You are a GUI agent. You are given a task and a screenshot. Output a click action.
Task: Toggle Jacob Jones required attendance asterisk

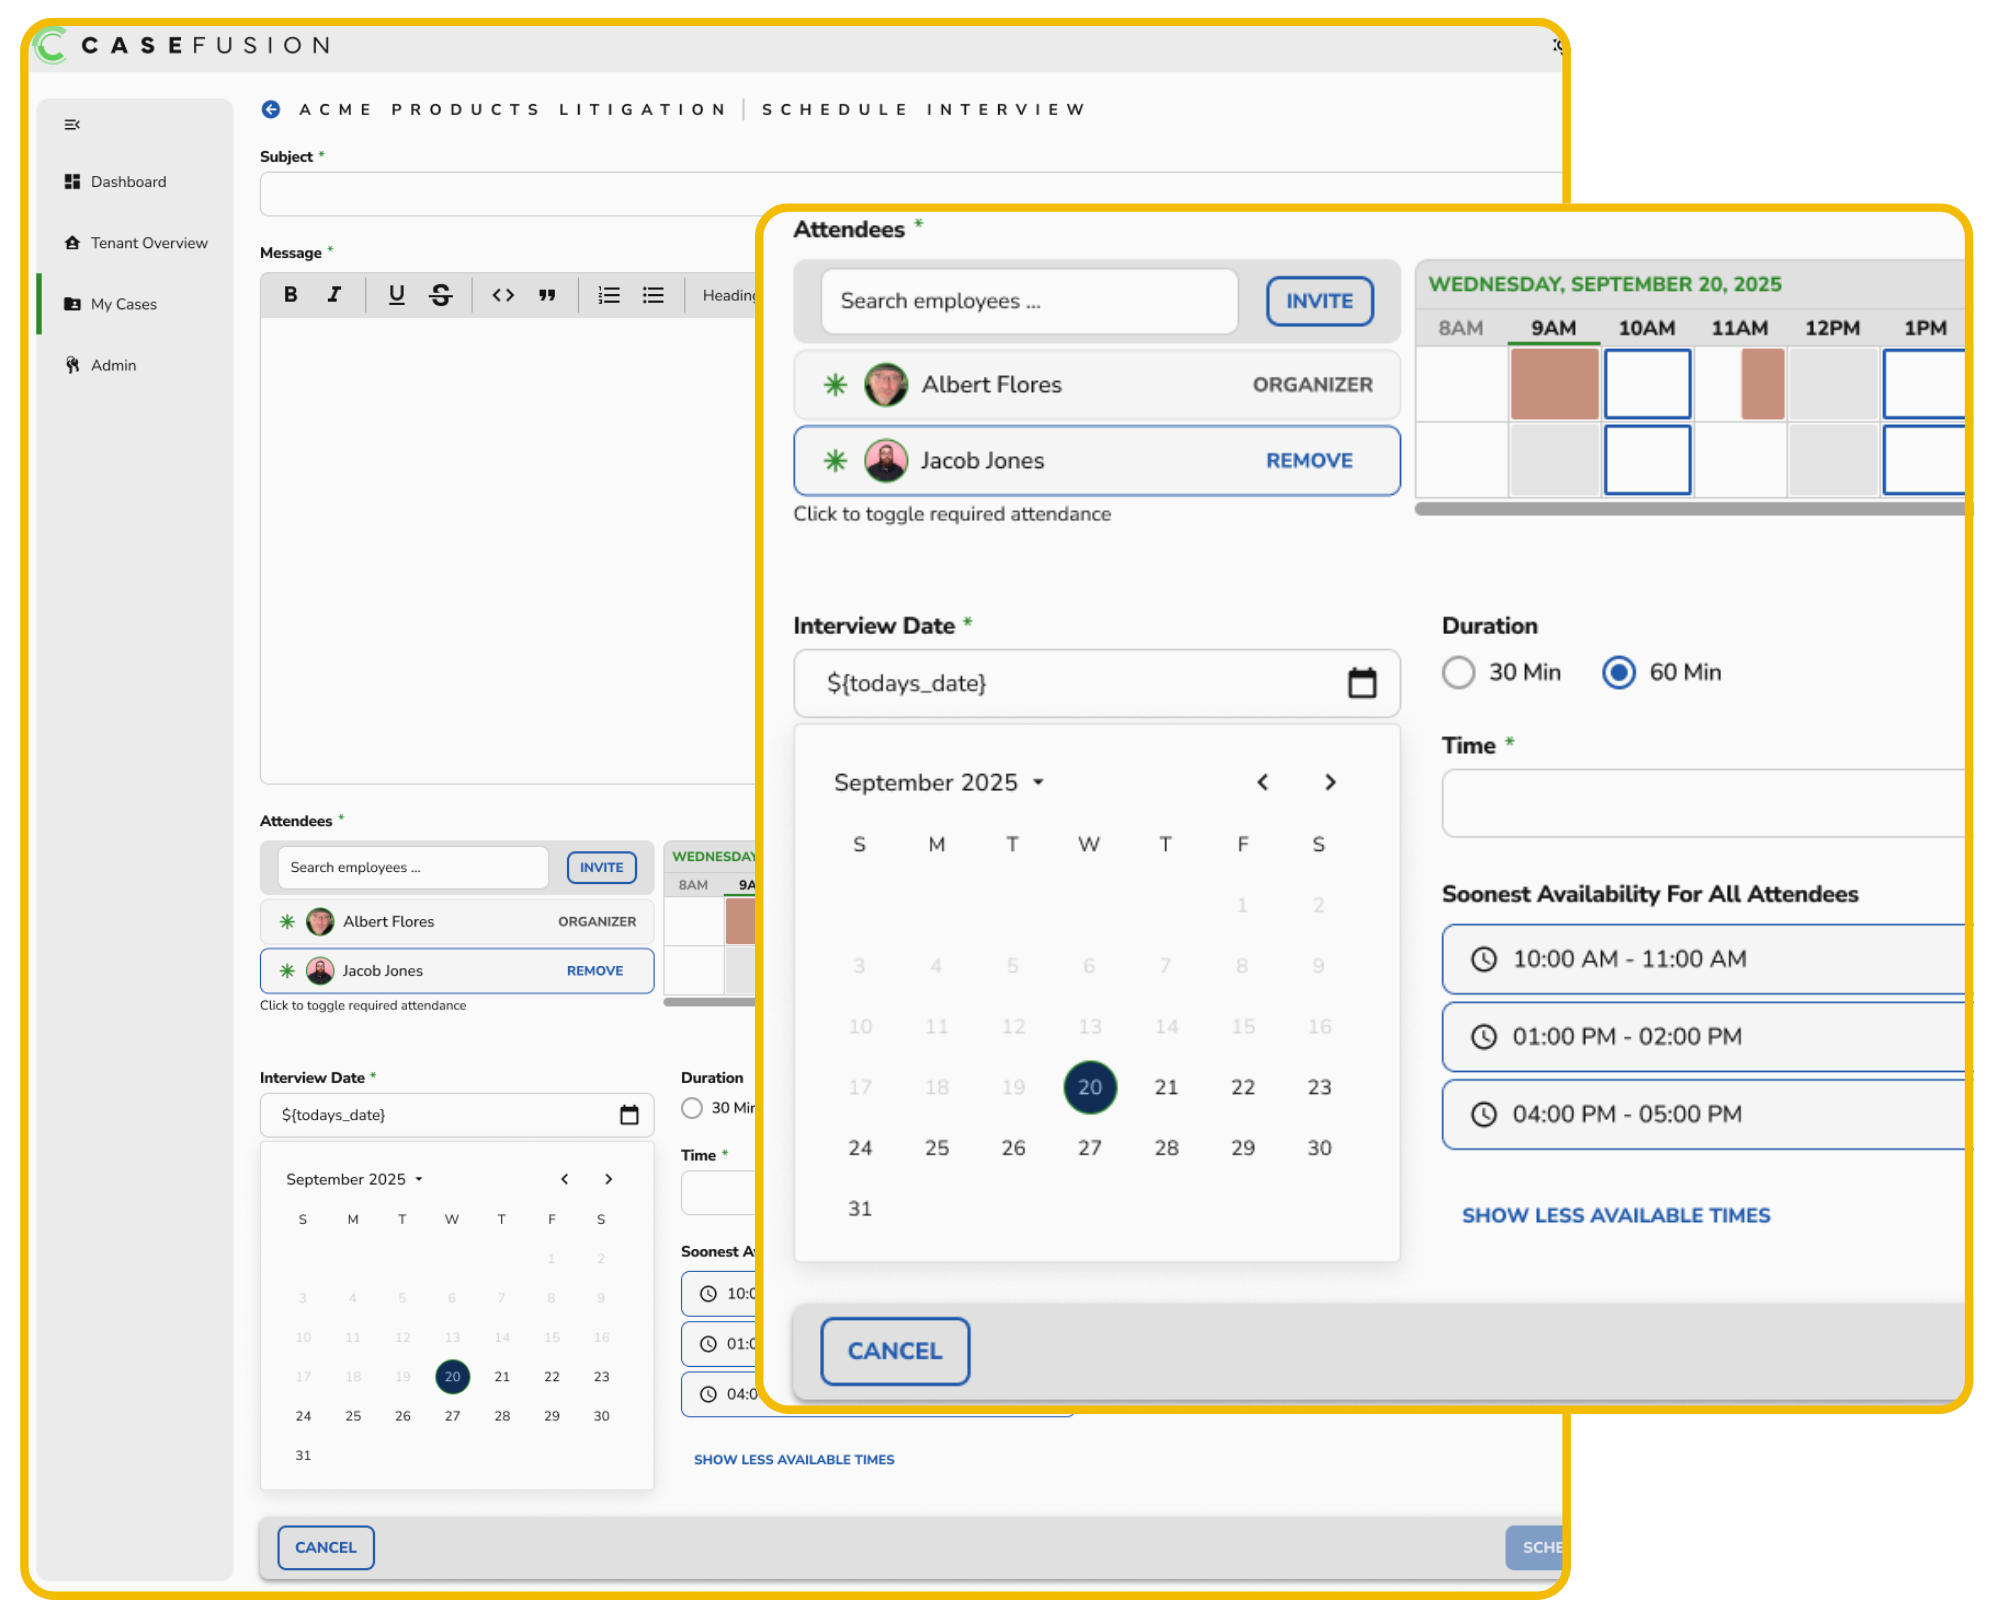click(835, 460)
